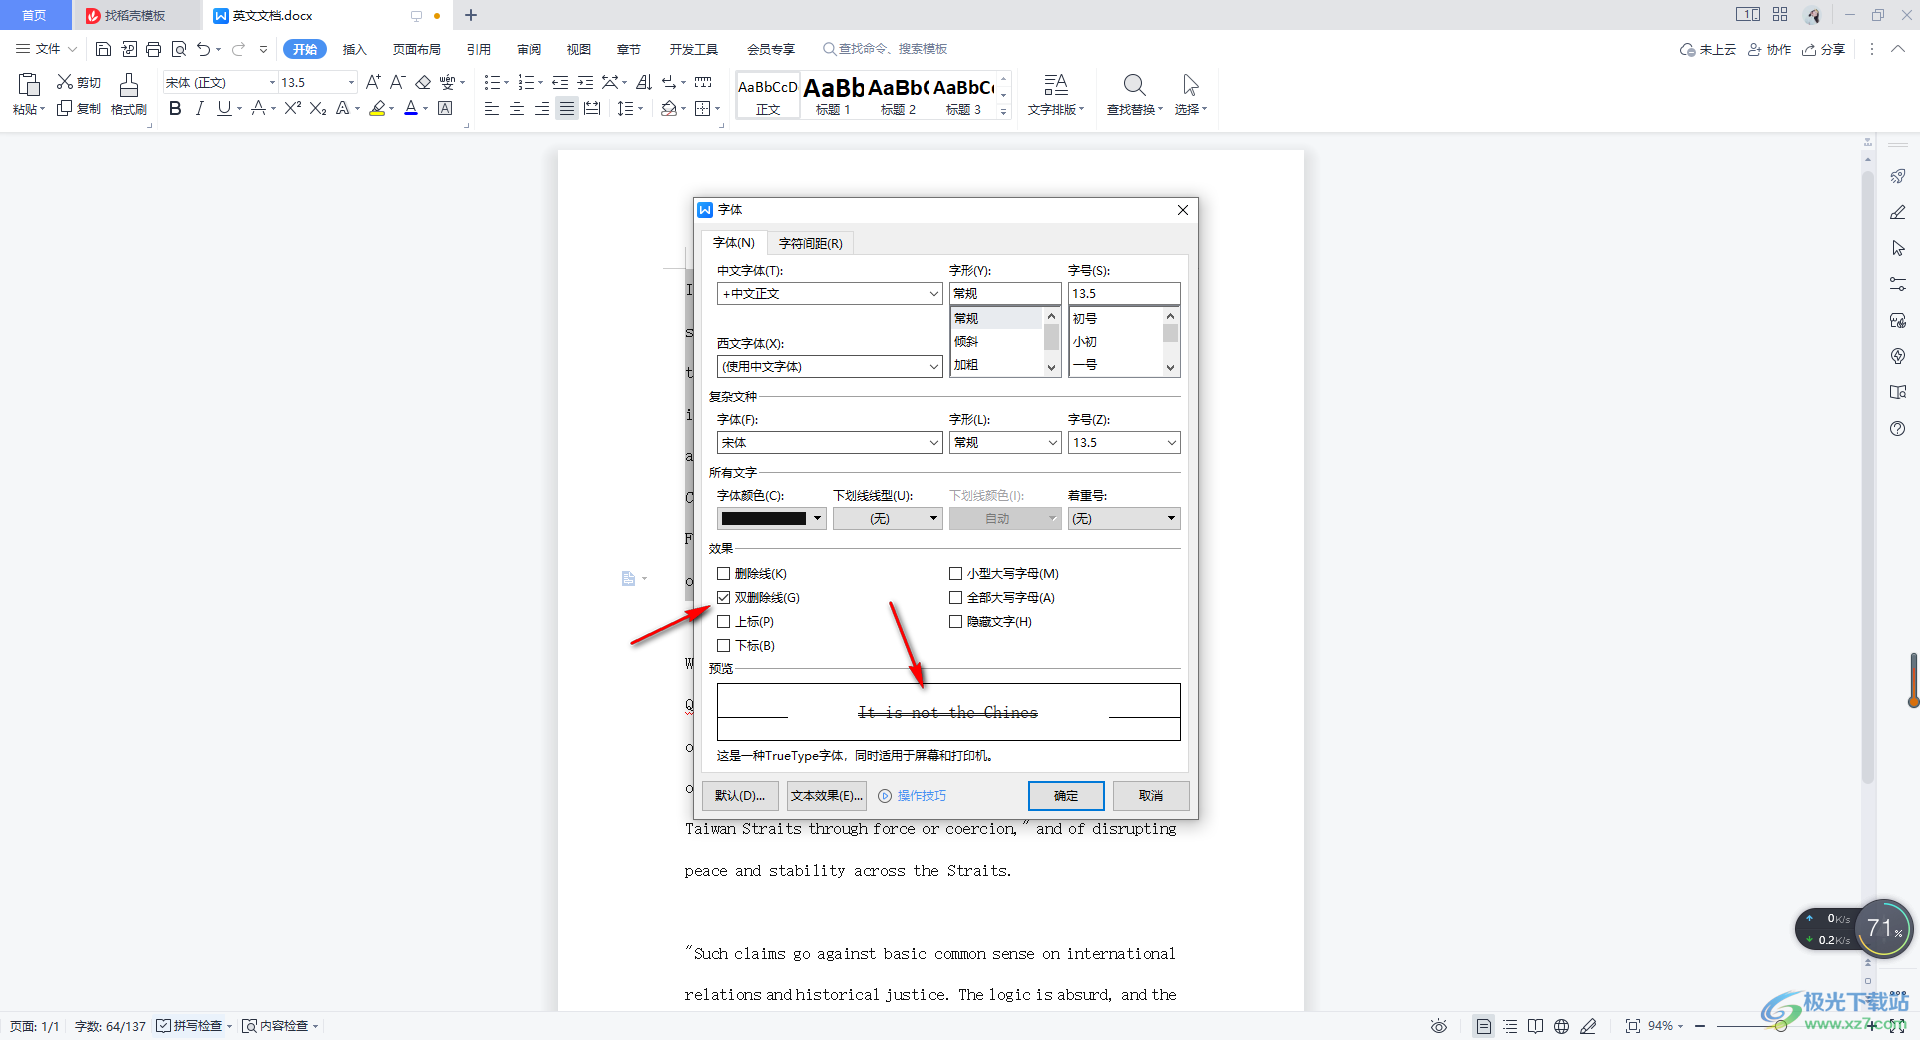This screenshot has width=1920, height=1040.
Task: Click the Bold formatting icon
Action: click(x=175, y=109)
